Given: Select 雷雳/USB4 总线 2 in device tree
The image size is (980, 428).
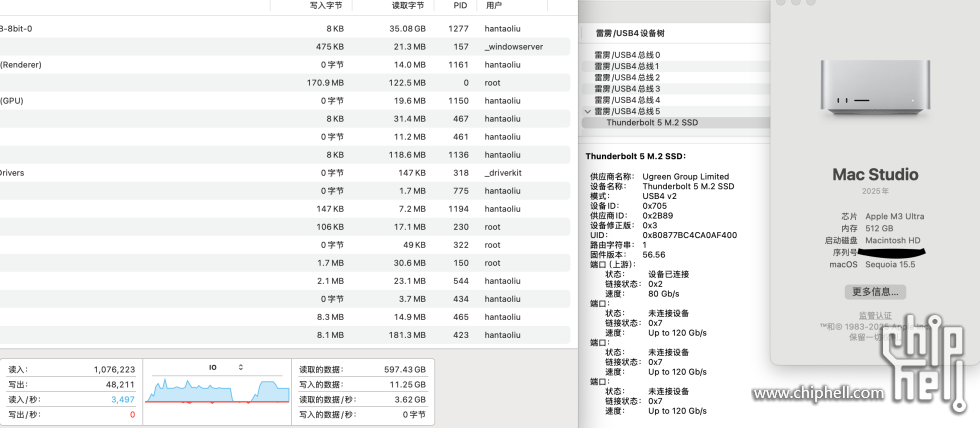Looking at the screenshot, I should click(627, 77).
